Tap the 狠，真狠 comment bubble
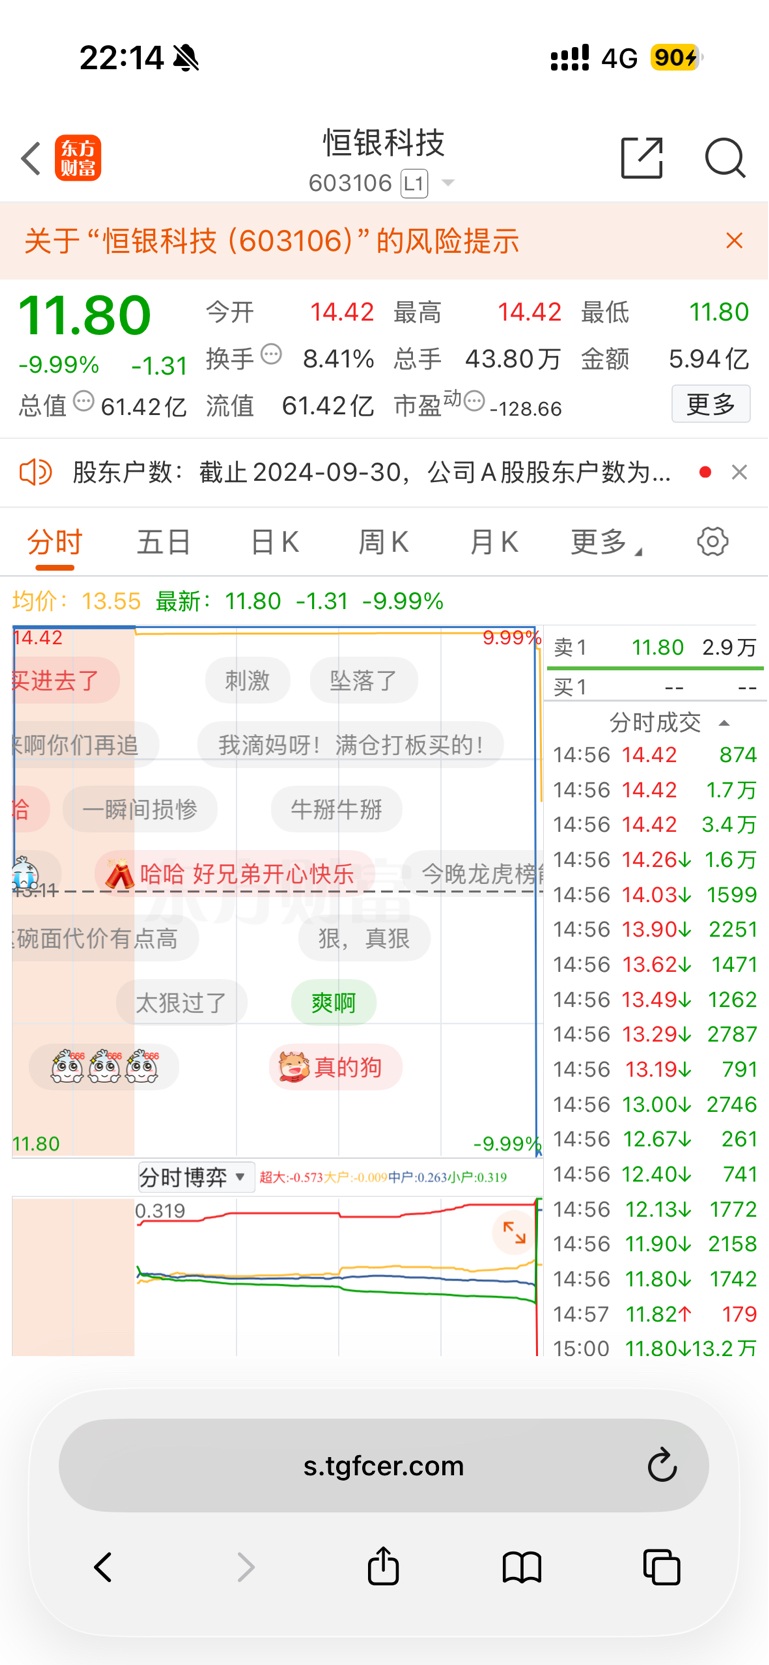Image resolution: width=769 pixels, height=1665 pixels. [364, 938]
